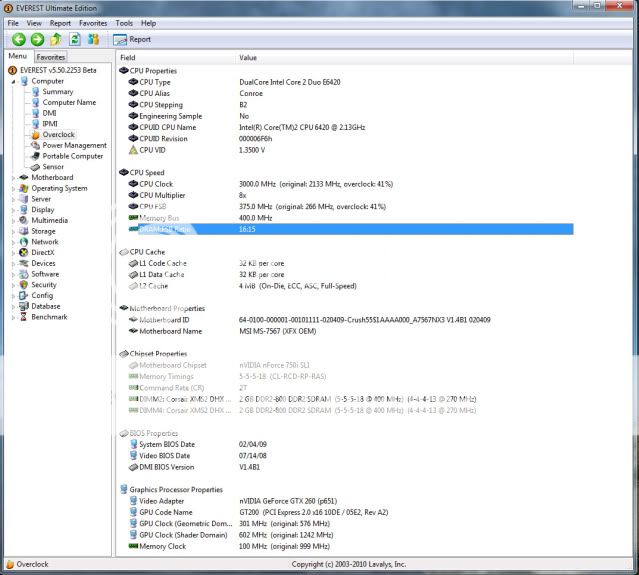Click the Field column header
The width and height of the screenshot is (639, 575).
tap(176, 57)
